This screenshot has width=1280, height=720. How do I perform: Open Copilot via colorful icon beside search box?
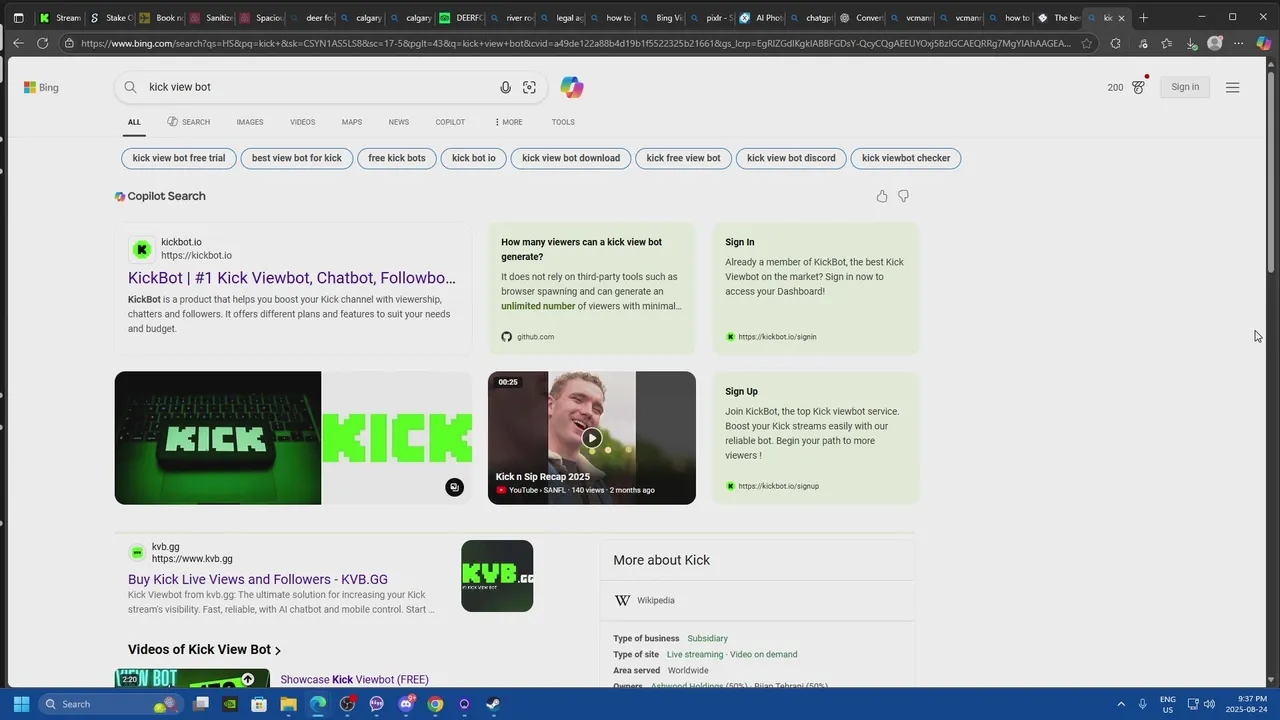[x=572, y=87]
